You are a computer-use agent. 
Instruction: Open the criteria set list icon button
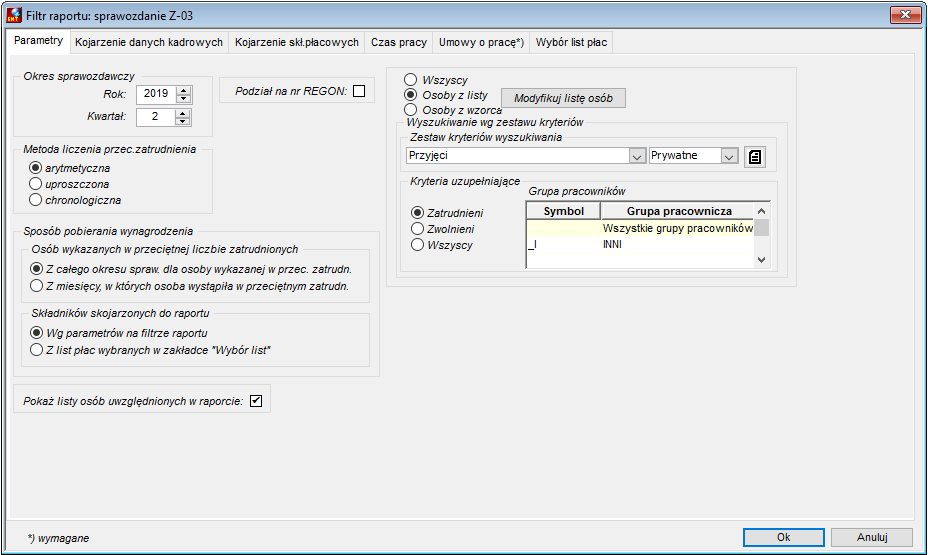tap(755, 157)
